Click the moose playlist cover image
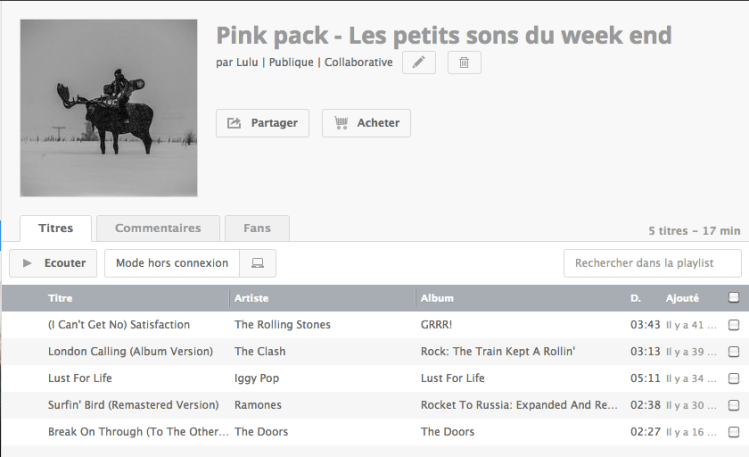 (109, 108)
